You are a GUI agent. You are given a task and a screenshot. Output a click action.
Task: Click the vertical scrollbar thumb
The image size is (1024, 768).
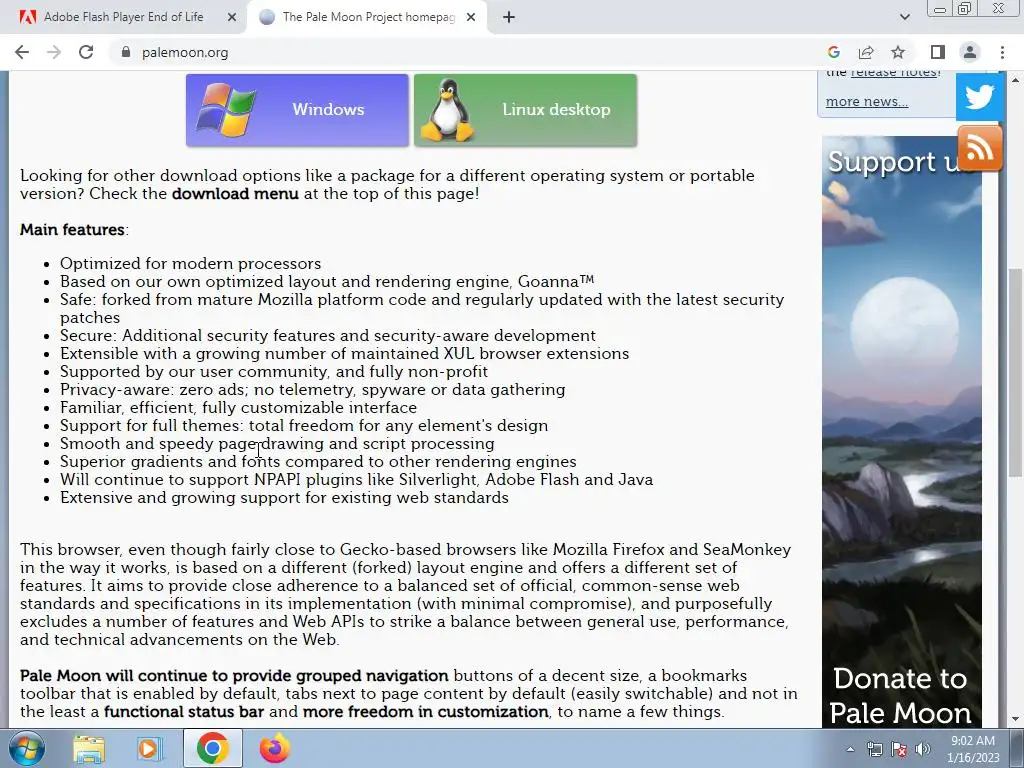click(x=1015, y=372)
